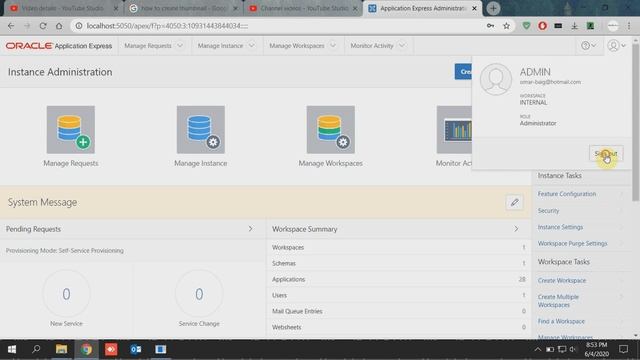The height and width of the screenshot is (360, 640).
Task: Open the Manage Requests icon tile
Action: tap(71, 130)
